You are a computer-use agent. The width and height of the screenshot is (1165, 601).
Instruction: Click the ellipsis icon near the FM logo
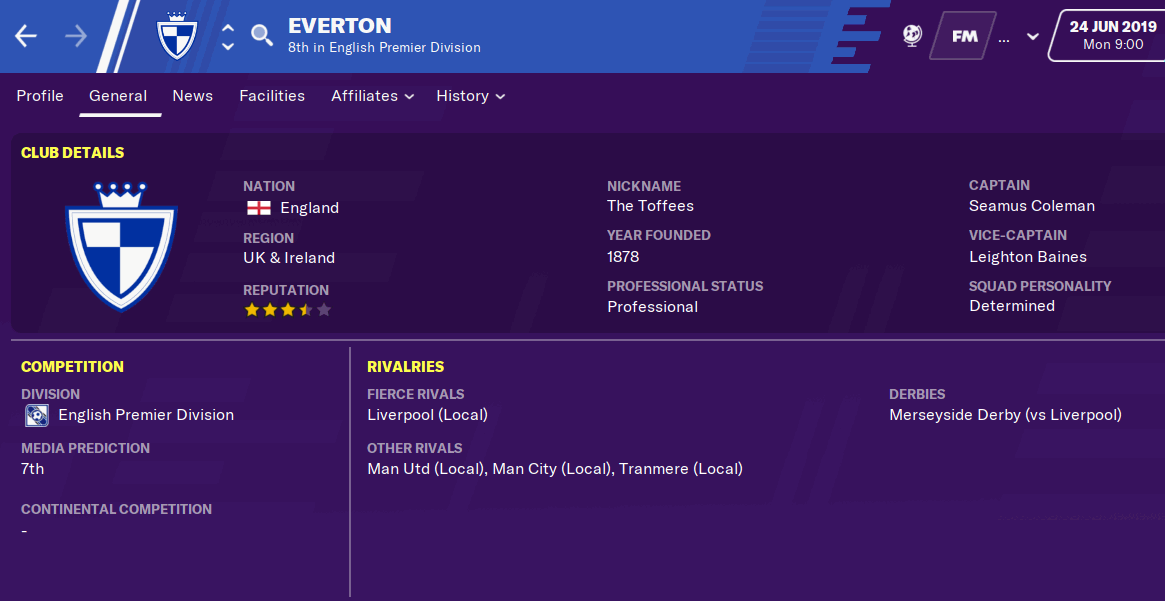pos(1001,38)
